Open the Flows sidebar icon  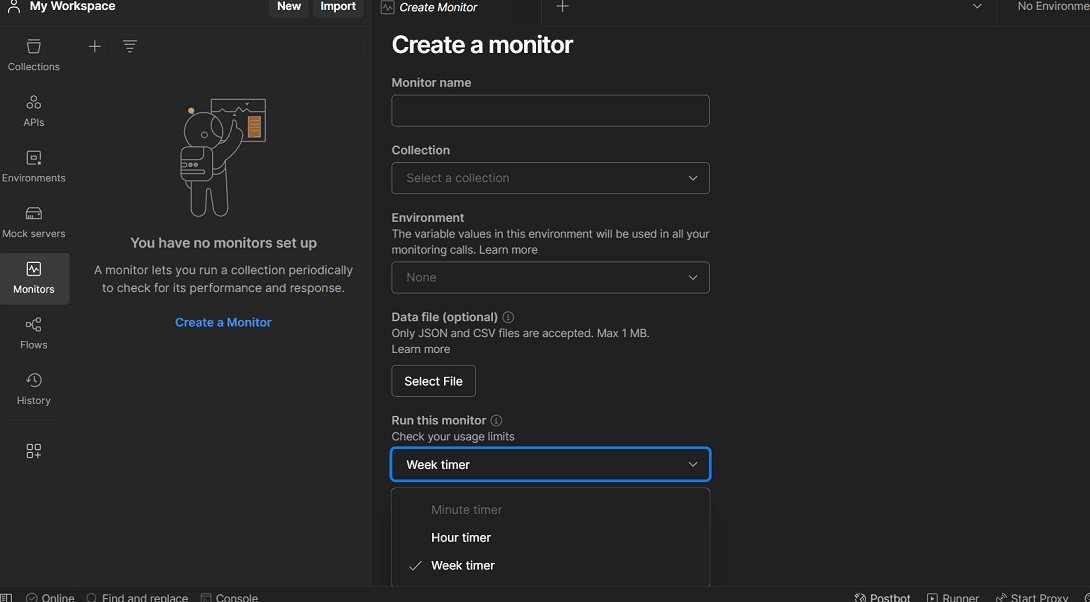click(34, 333)
